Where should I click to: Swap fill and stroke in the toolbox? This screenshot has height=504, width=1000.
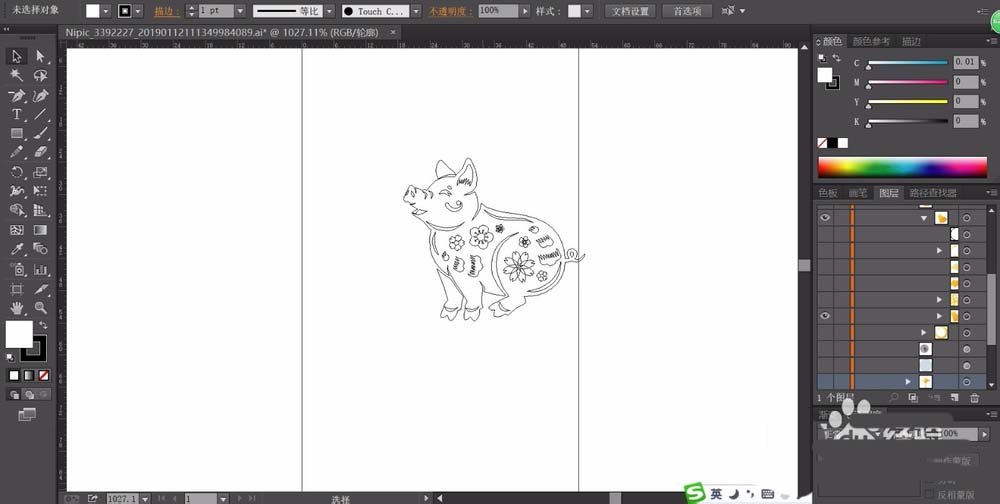43,325
